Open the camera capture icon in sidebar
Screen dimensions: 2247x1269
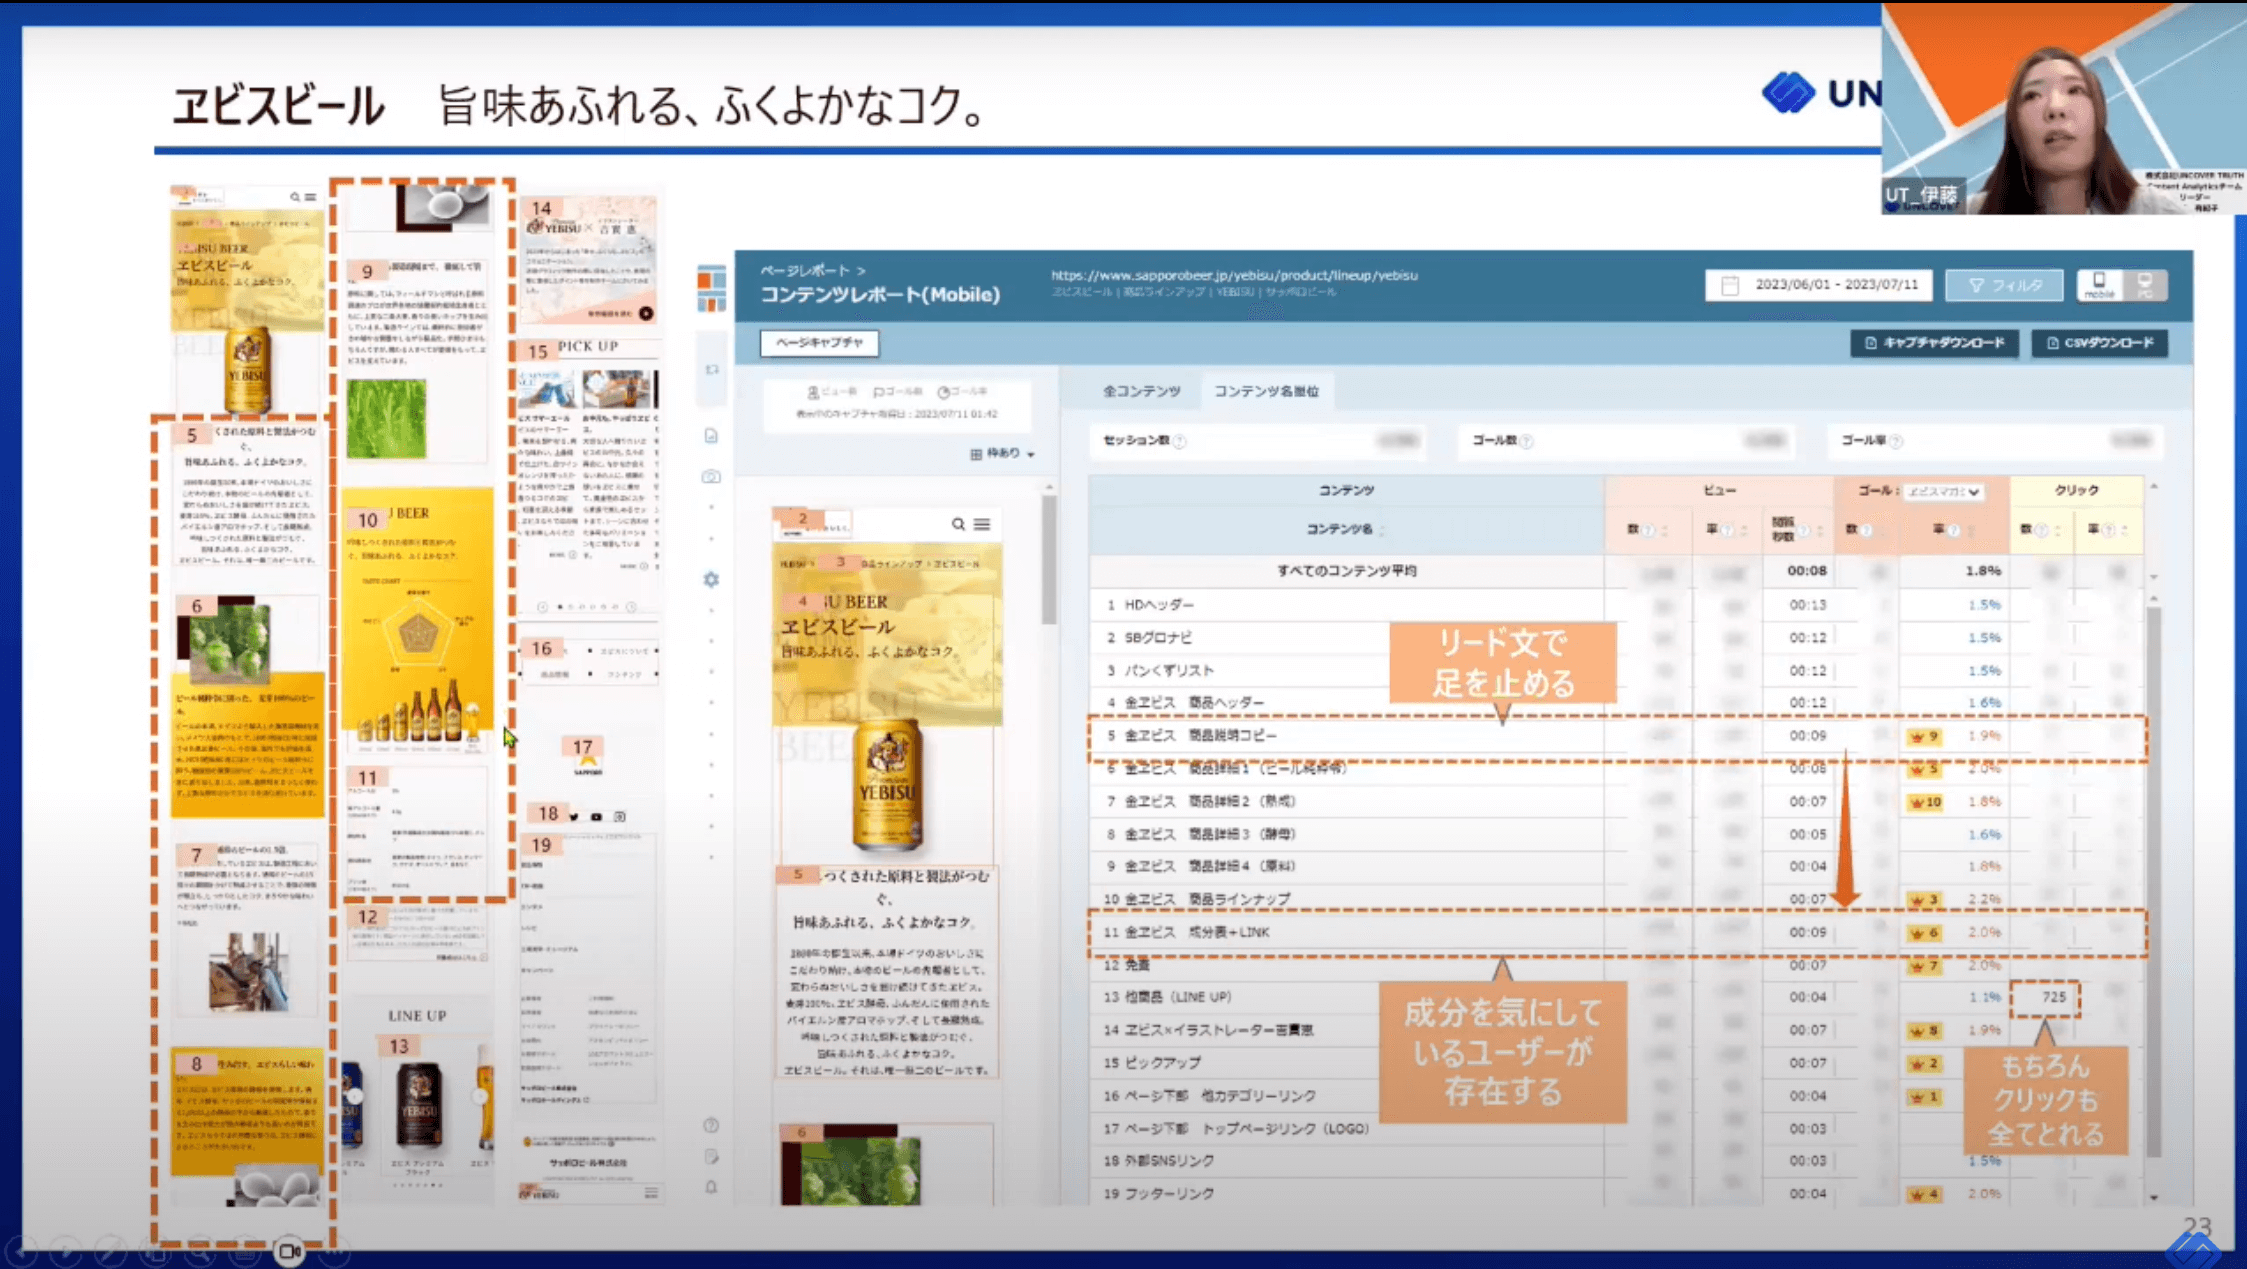[x=711, y=477]
